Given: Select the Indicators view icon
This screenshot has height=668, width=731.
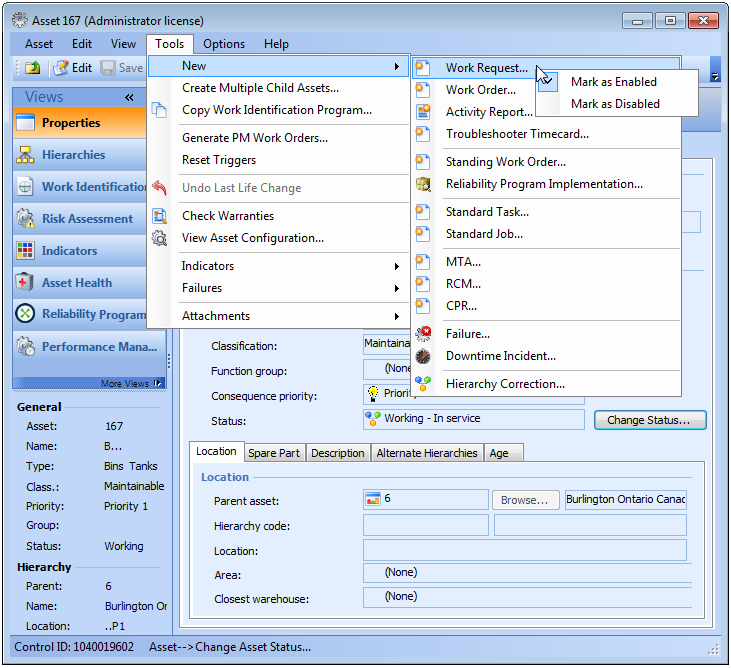Looking at the screenshot, I should [x=26, y=251].
